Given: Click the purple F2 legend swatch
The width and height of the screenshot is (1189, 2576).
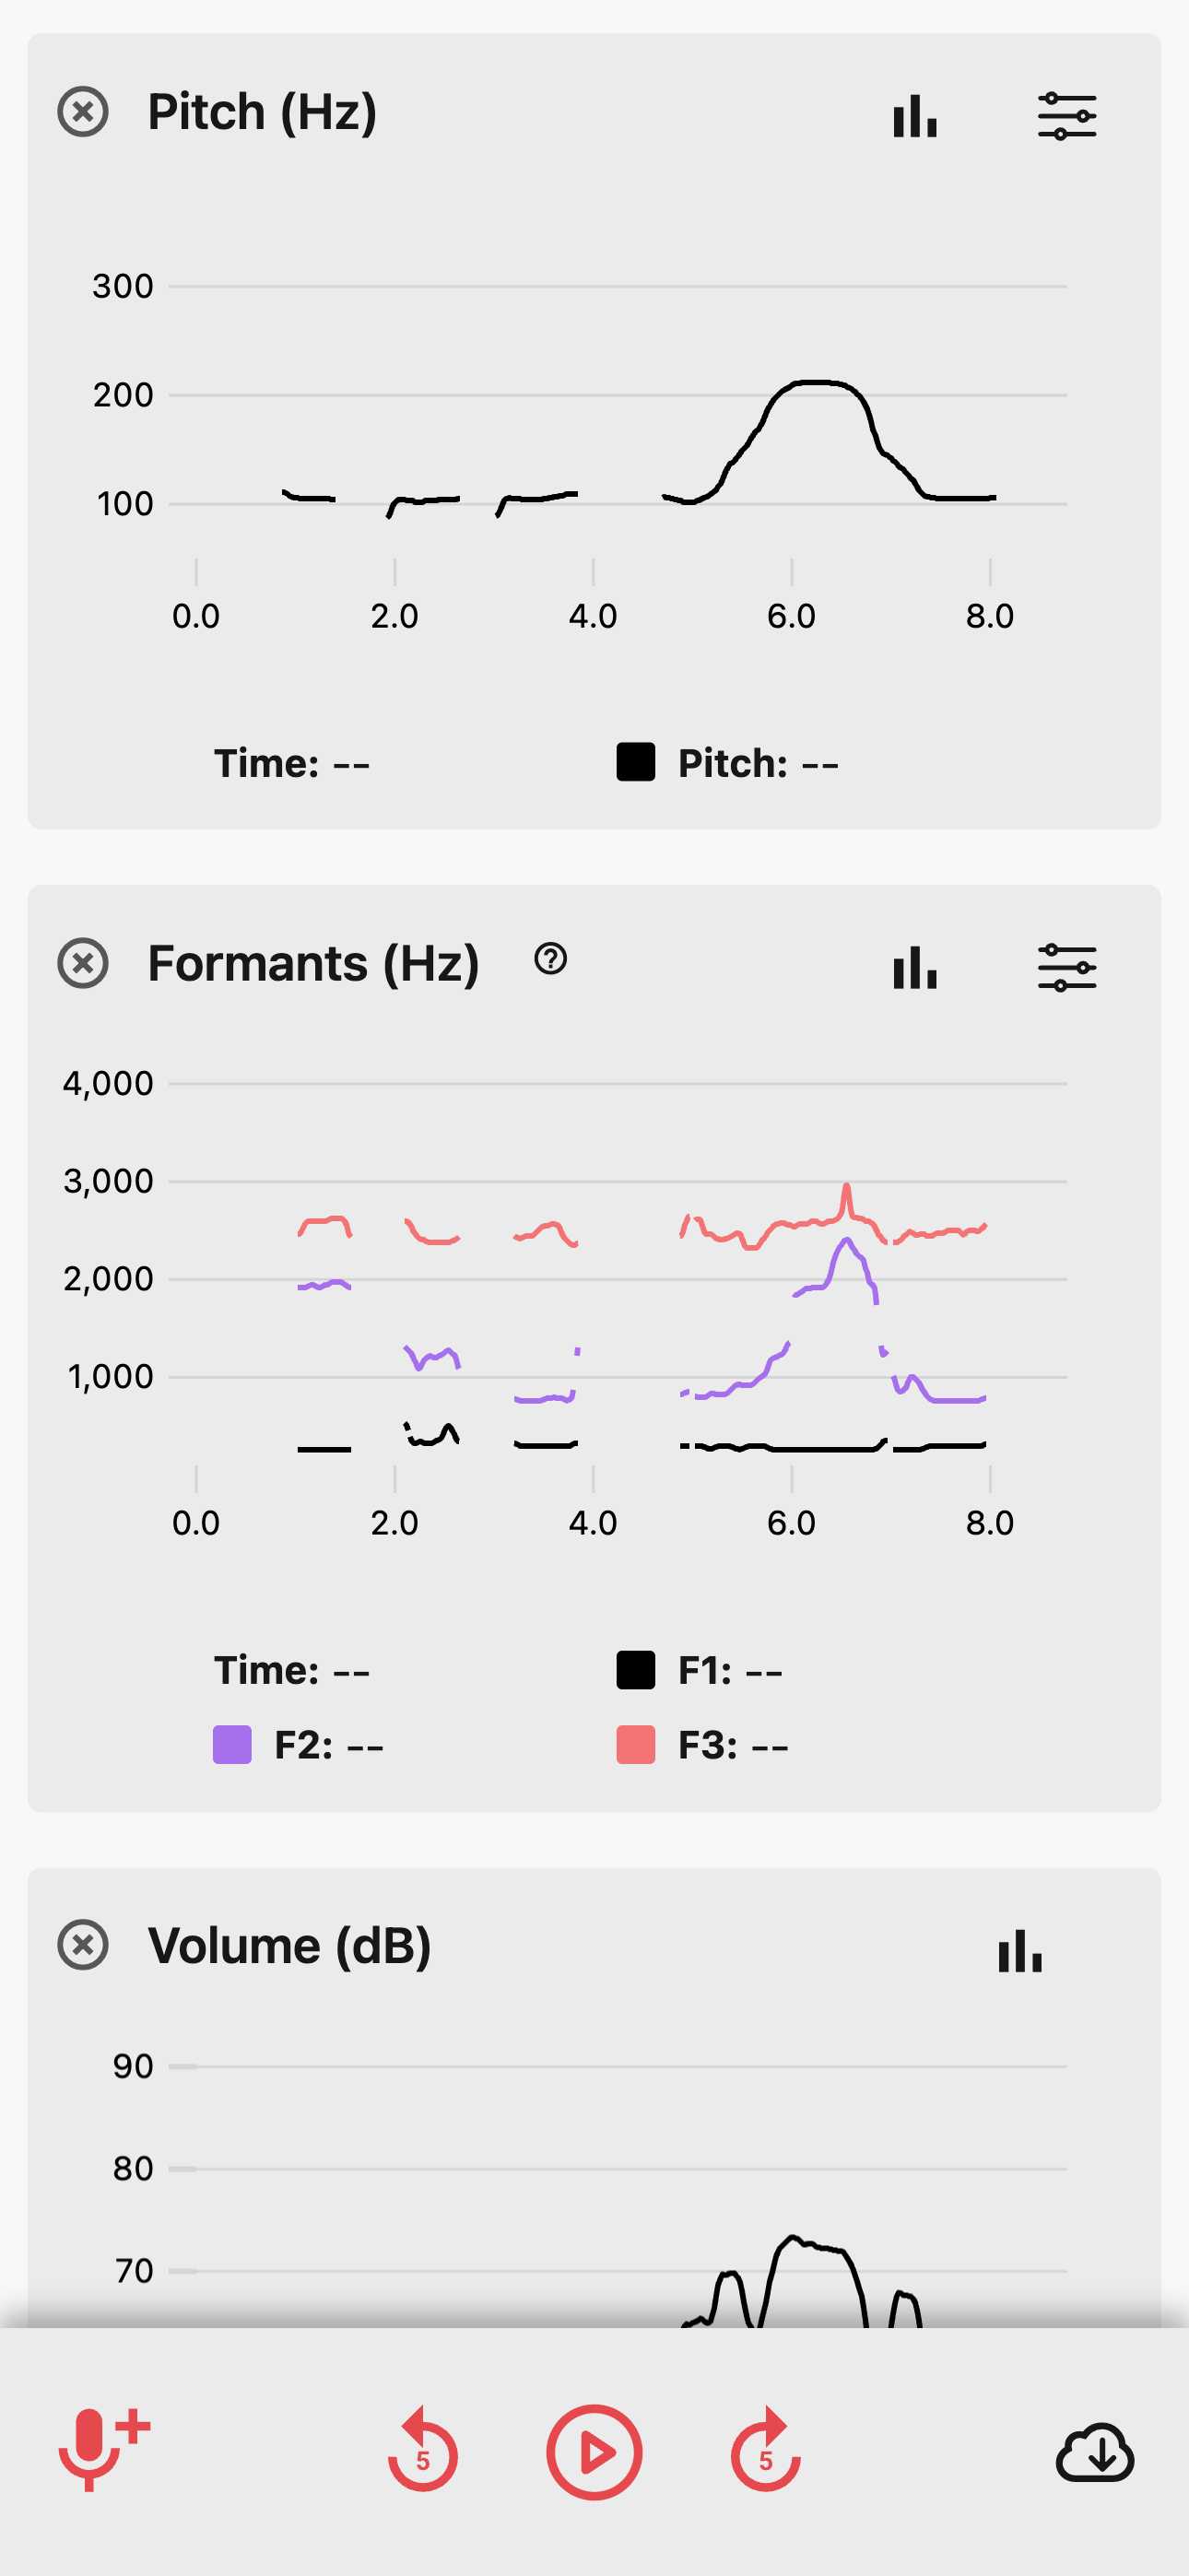Looking at the screenshot, I should tap(232, 1745).
